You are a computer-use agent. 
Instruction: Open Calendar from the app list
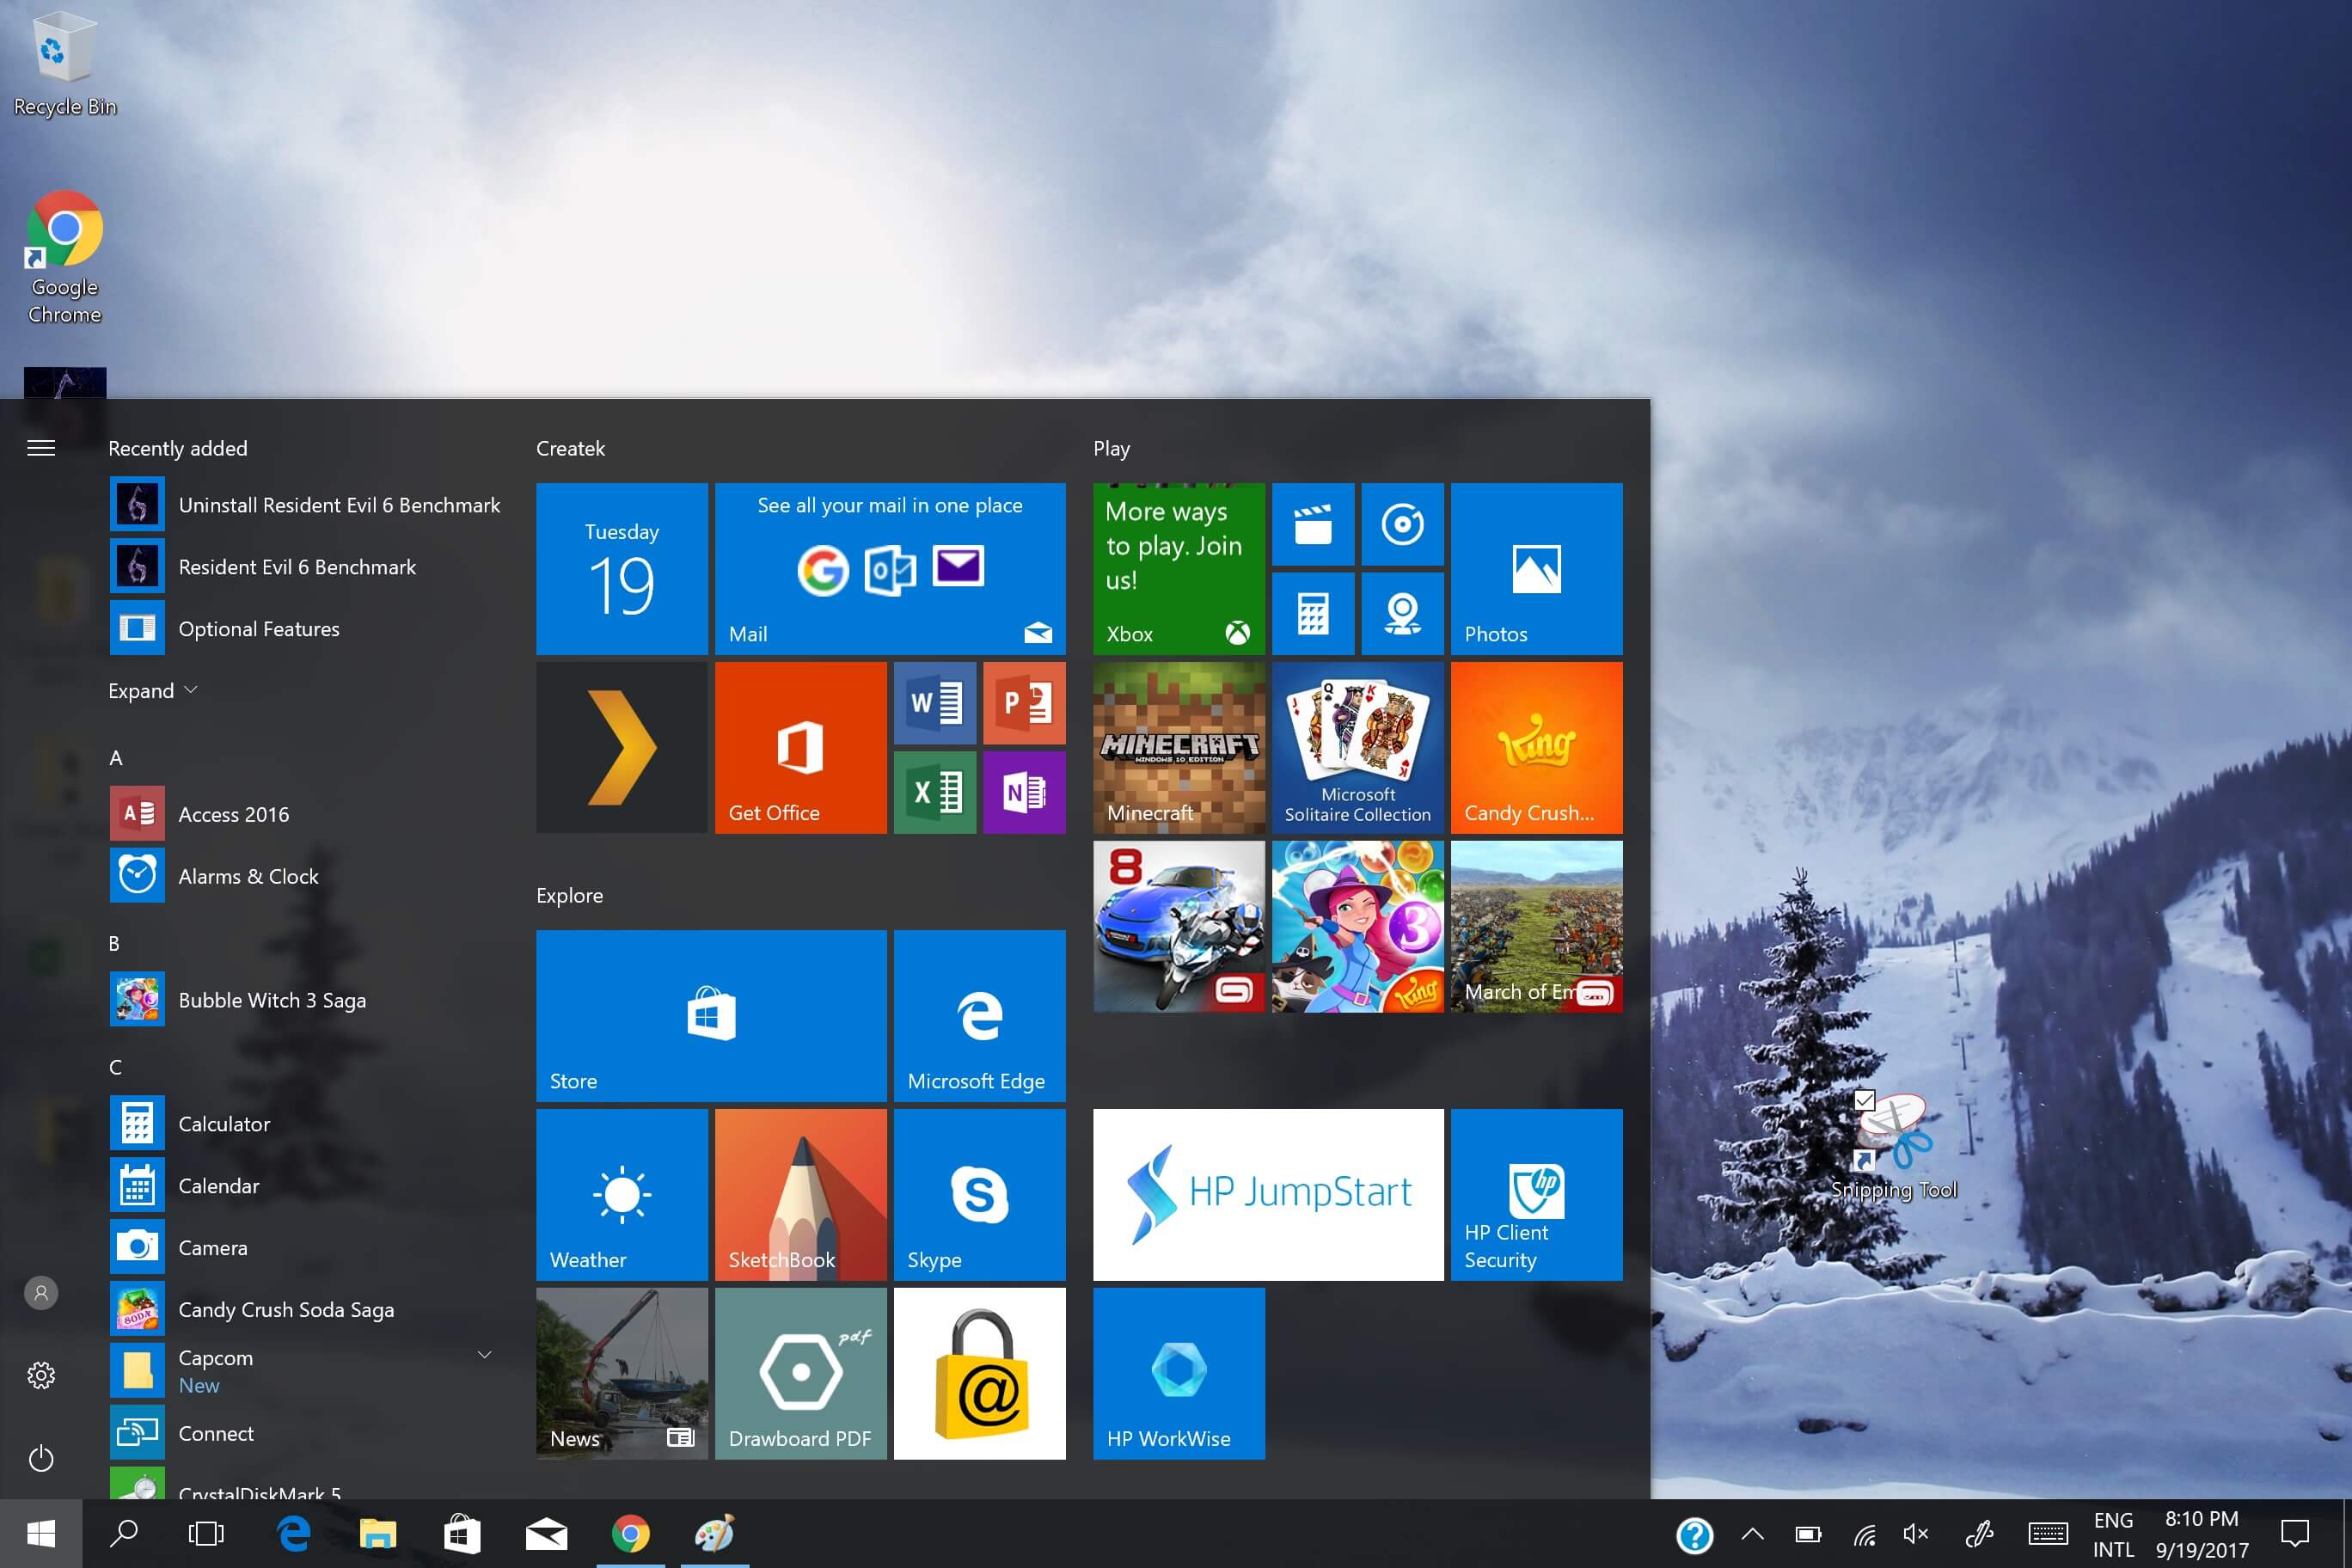[306, 1186]
